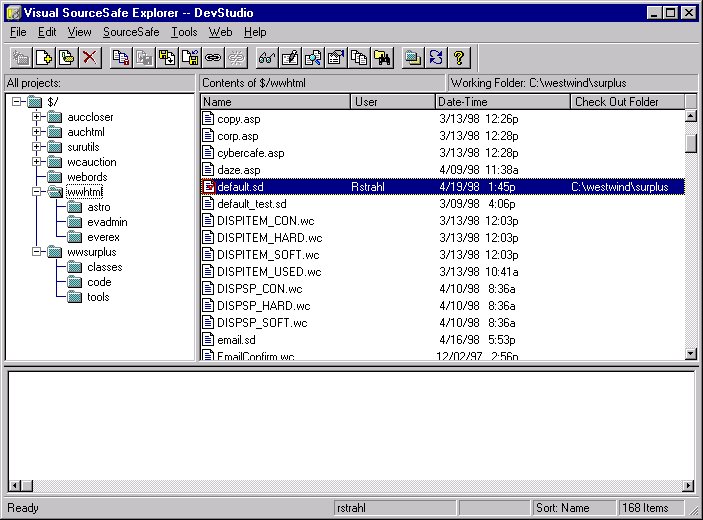The image size is (703, 520).
Task: Collapse the $/ root project node
Action: (17, 101)
